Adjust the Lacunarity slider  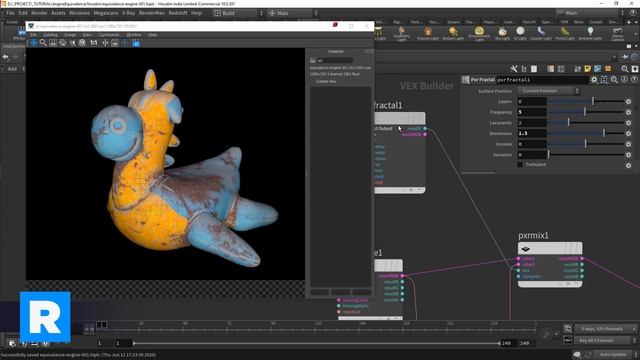tap(586, 122)
